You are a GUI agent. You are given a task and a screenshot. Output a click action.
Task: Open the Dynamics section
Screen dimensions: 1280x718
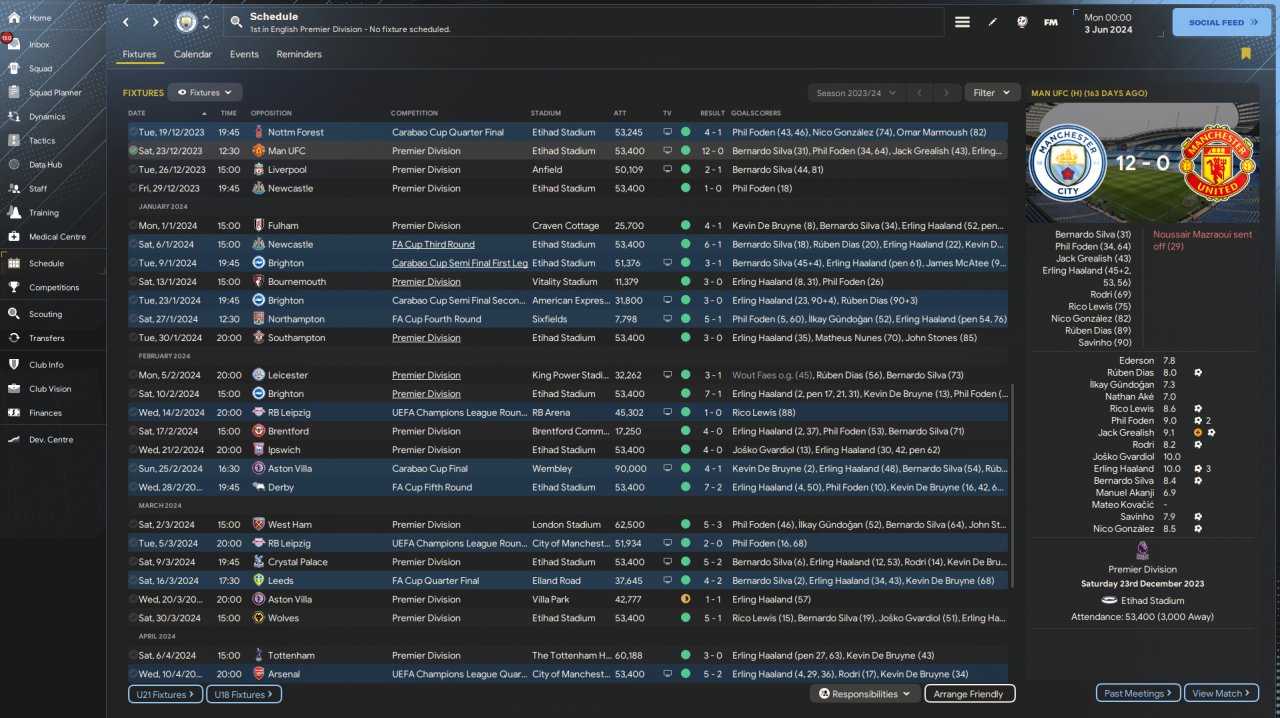(x=46, y=117)
